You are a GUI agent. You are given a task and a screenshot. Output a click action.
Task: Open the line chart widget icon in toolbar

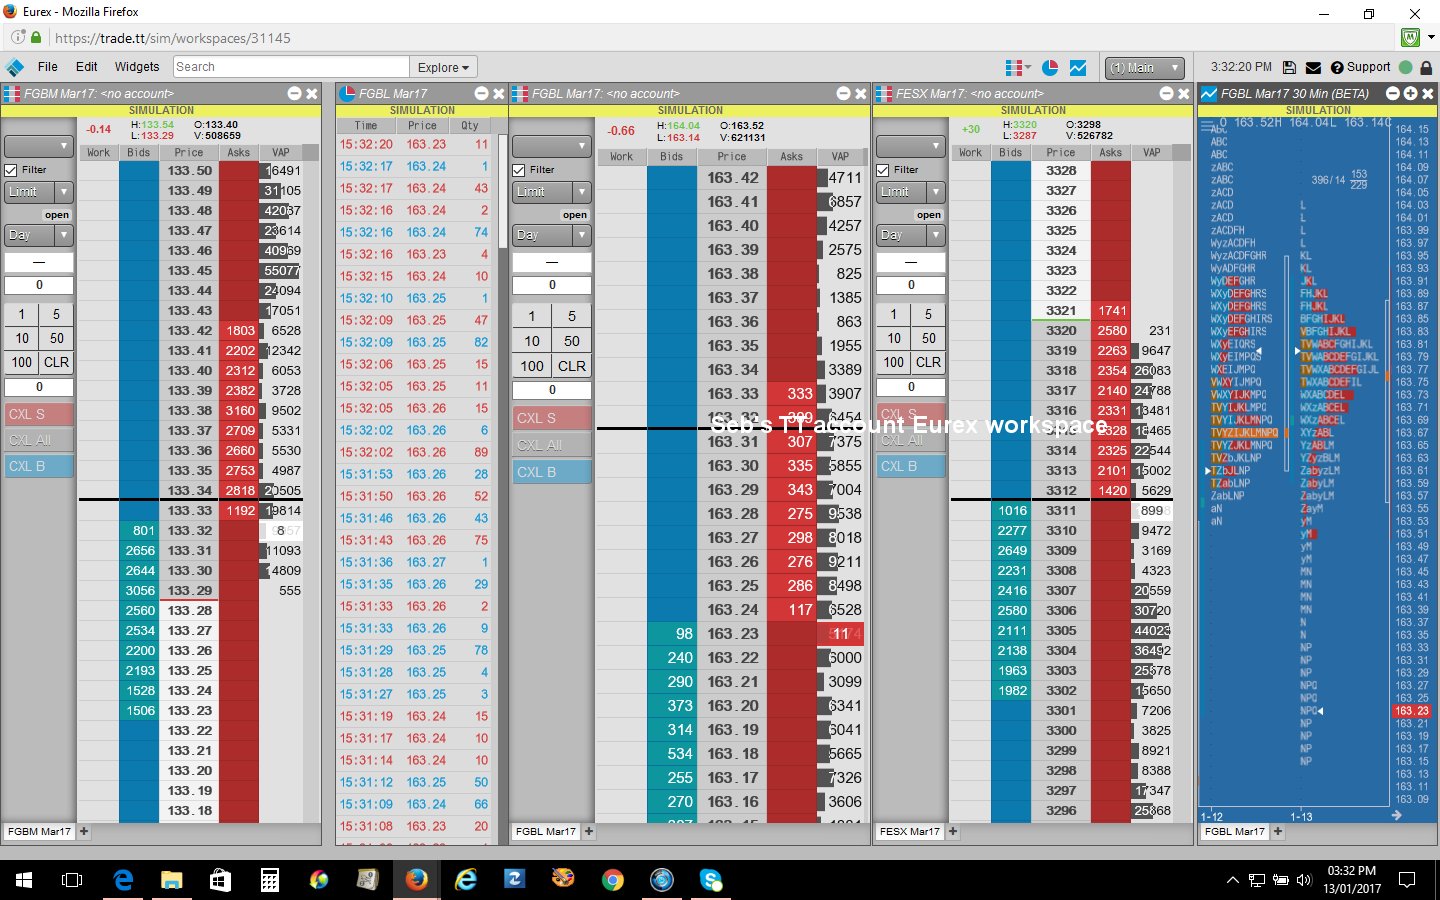[1078, 67]
